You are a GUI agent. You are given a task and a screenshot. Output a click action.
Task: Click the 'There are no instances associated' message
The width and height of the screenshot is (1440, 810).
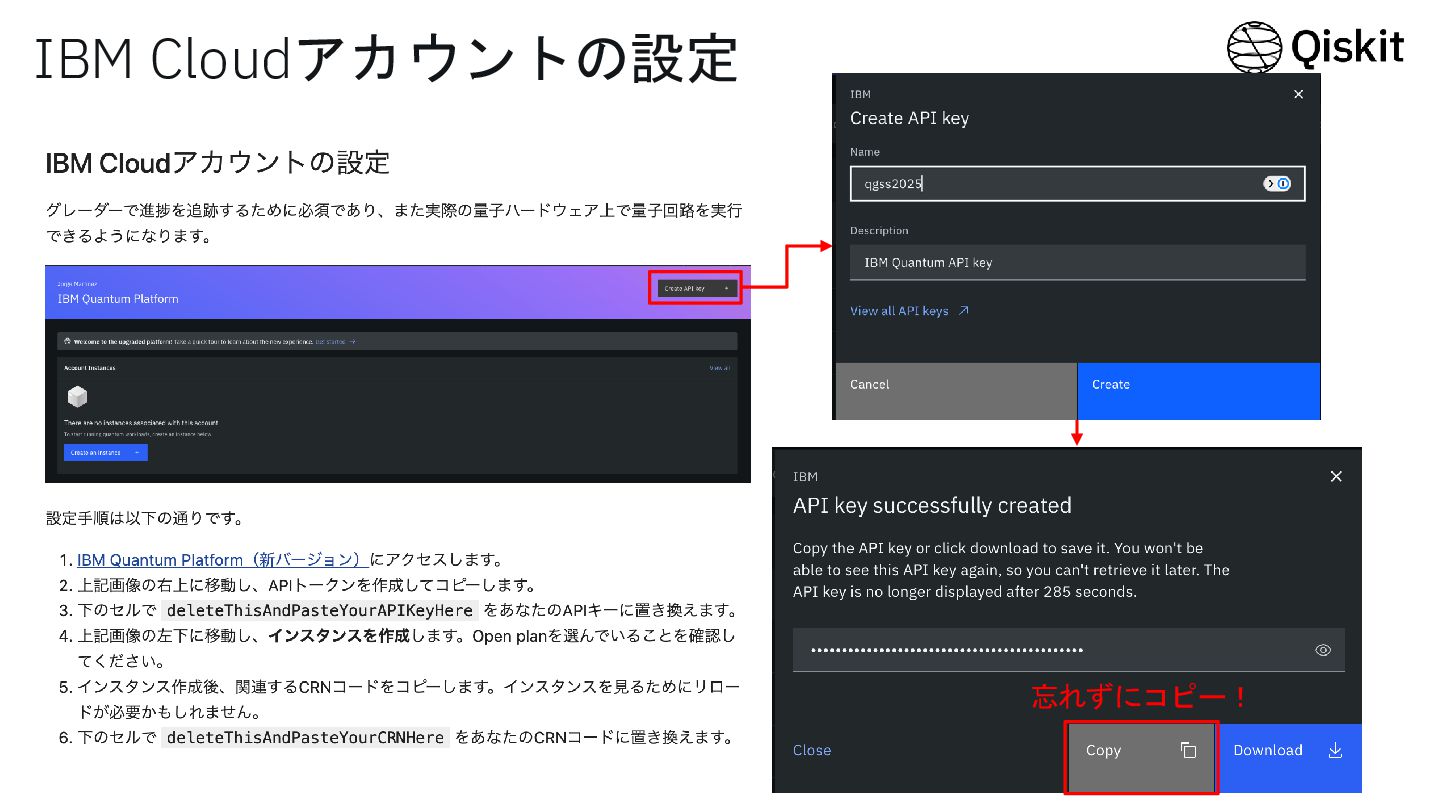coord(141,423)
